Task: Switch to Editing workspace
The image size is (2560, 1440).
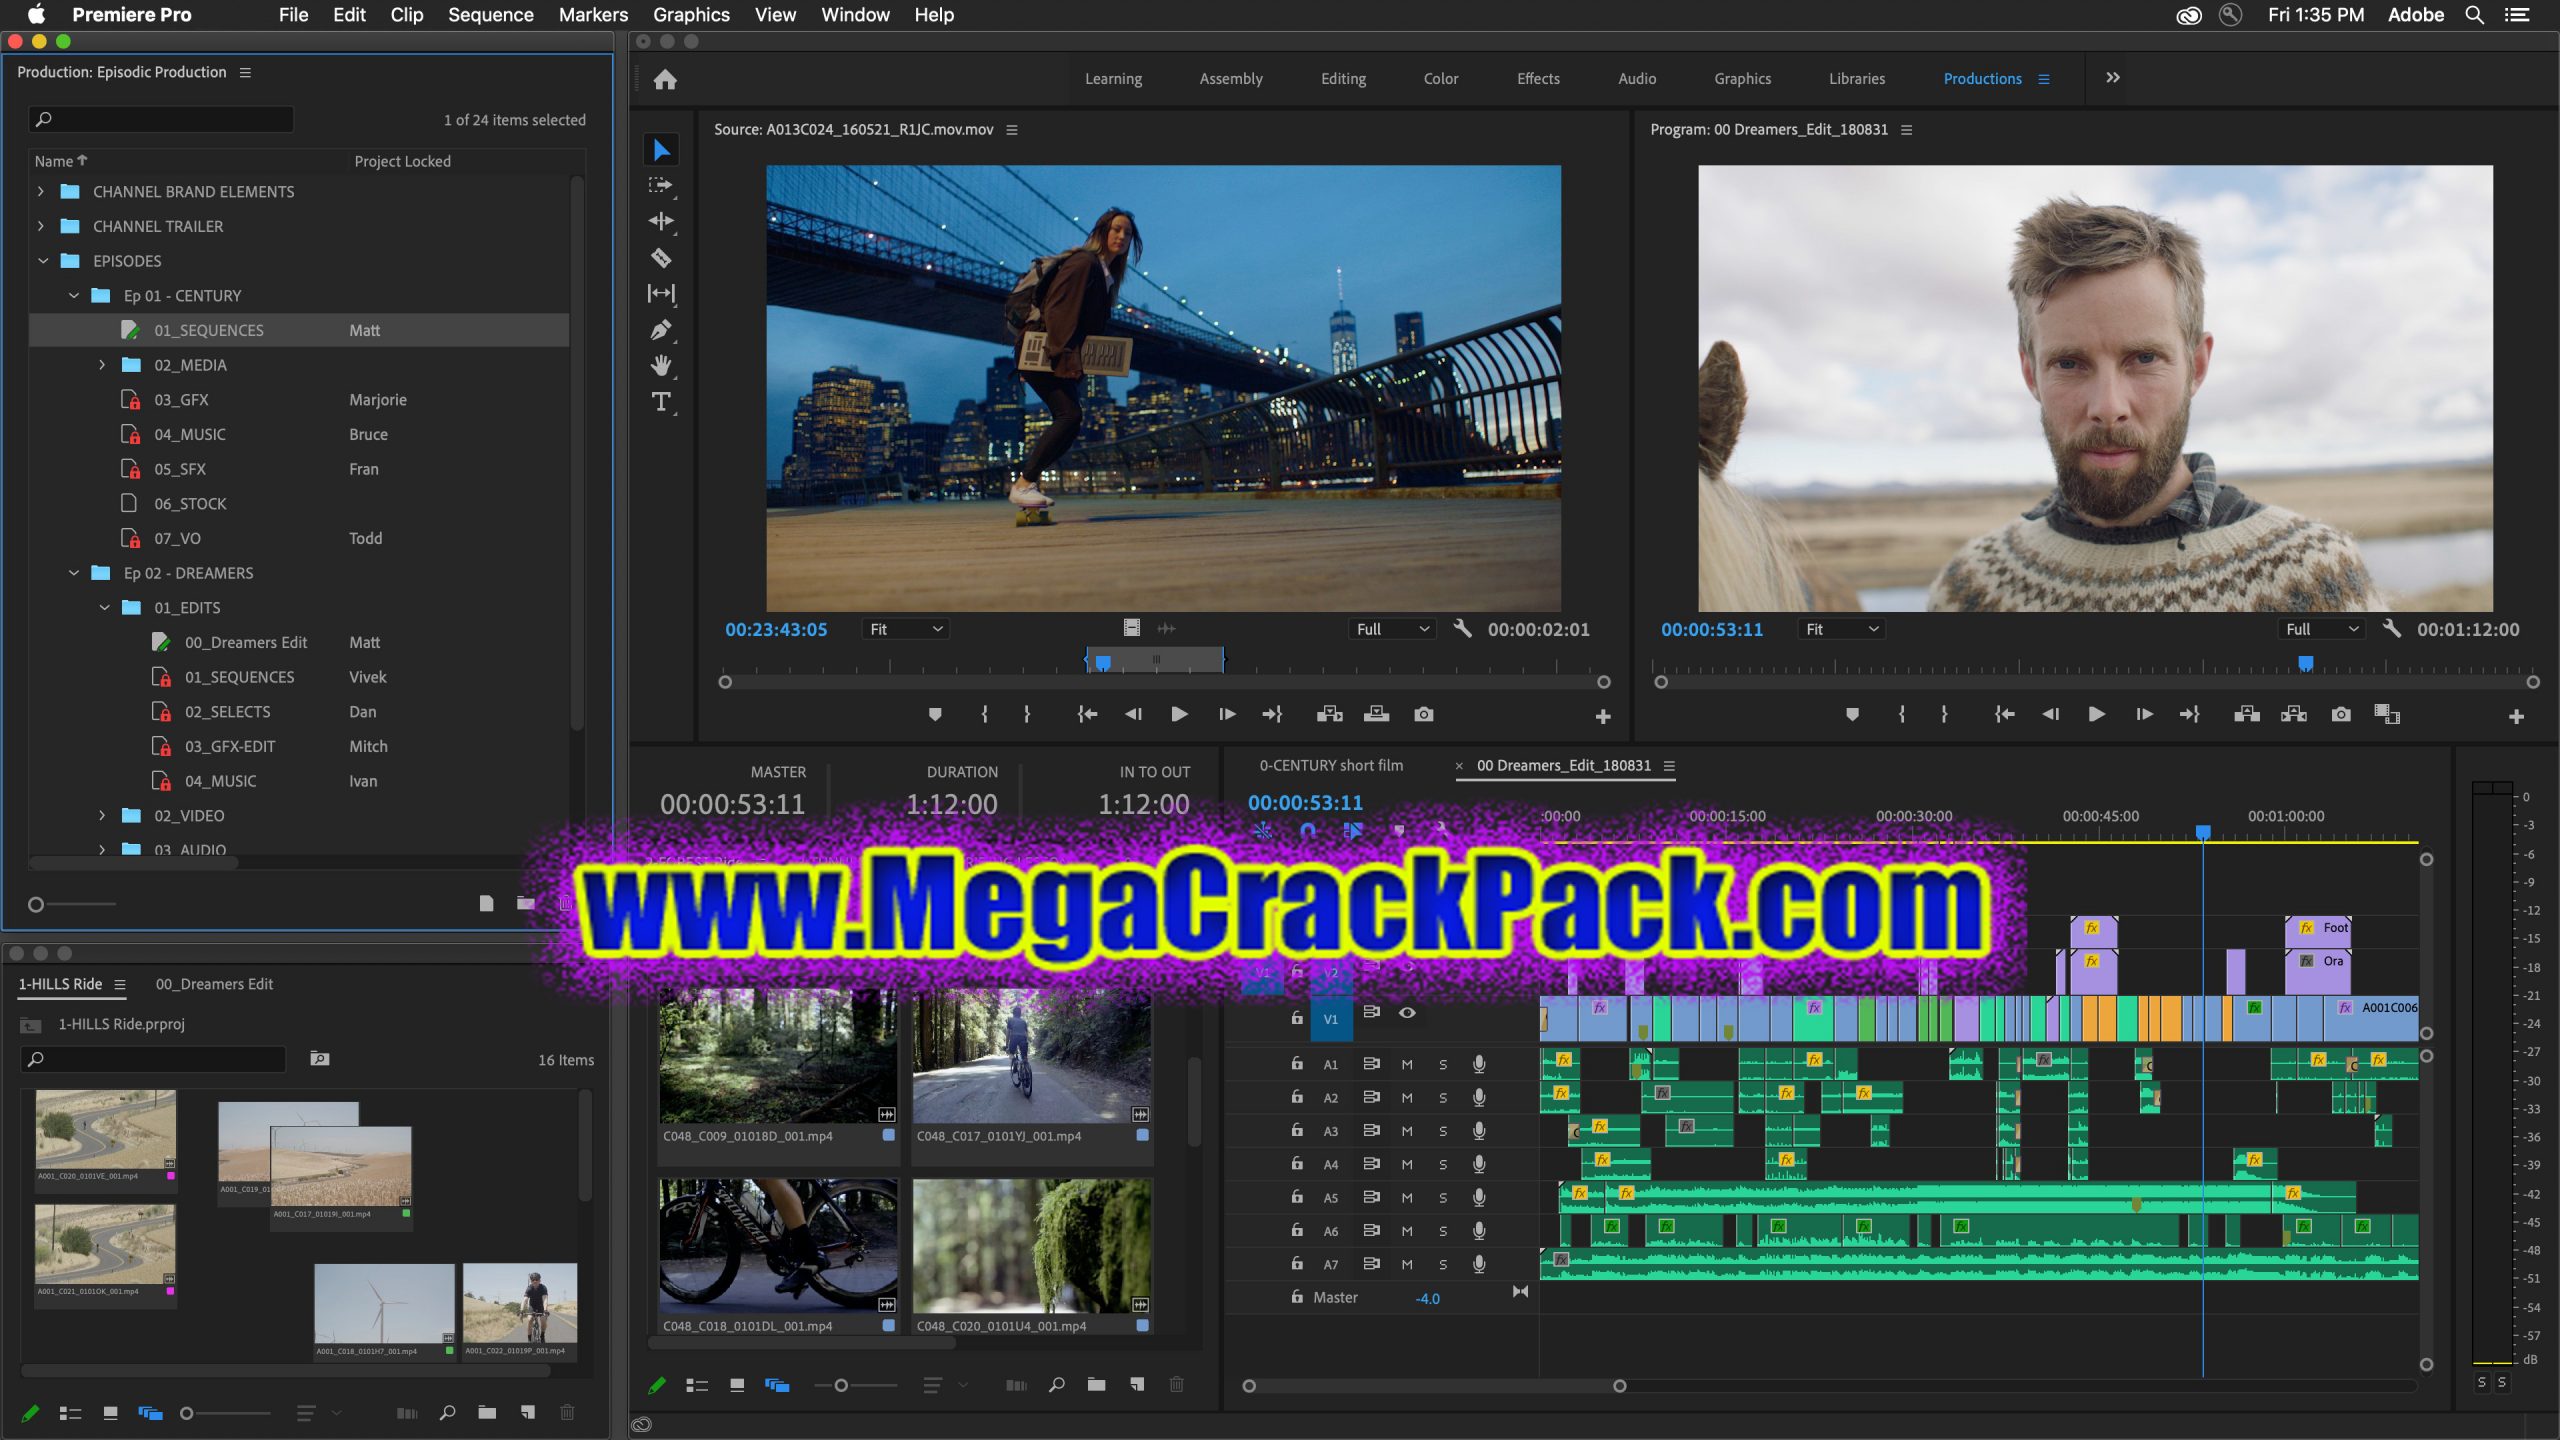Action: point(1343,79)
